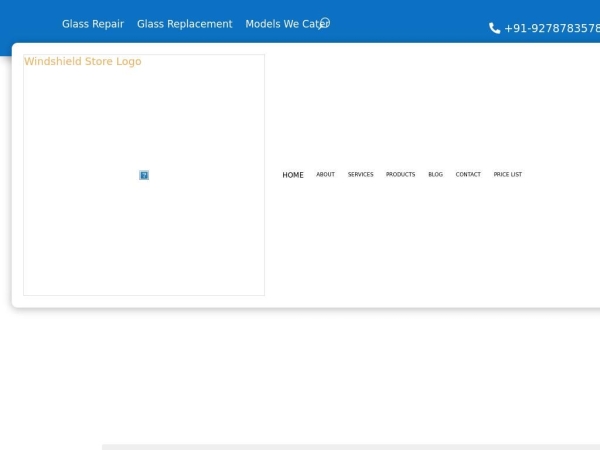Screen dimensions: 600x450
Task: Expand the PRODUCTS menu
Action: [400, 175]
